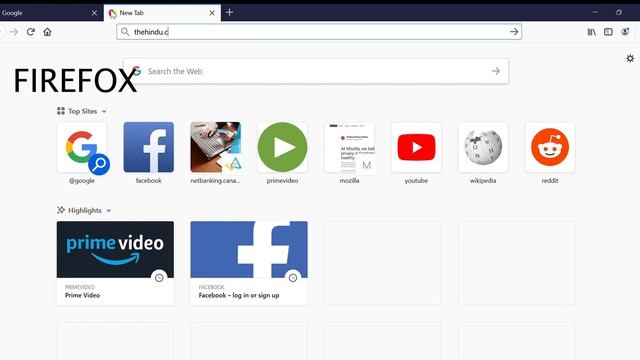Collapse the Highlights section
The height and width of the screenshot is (360, 640).
[109, 211]
